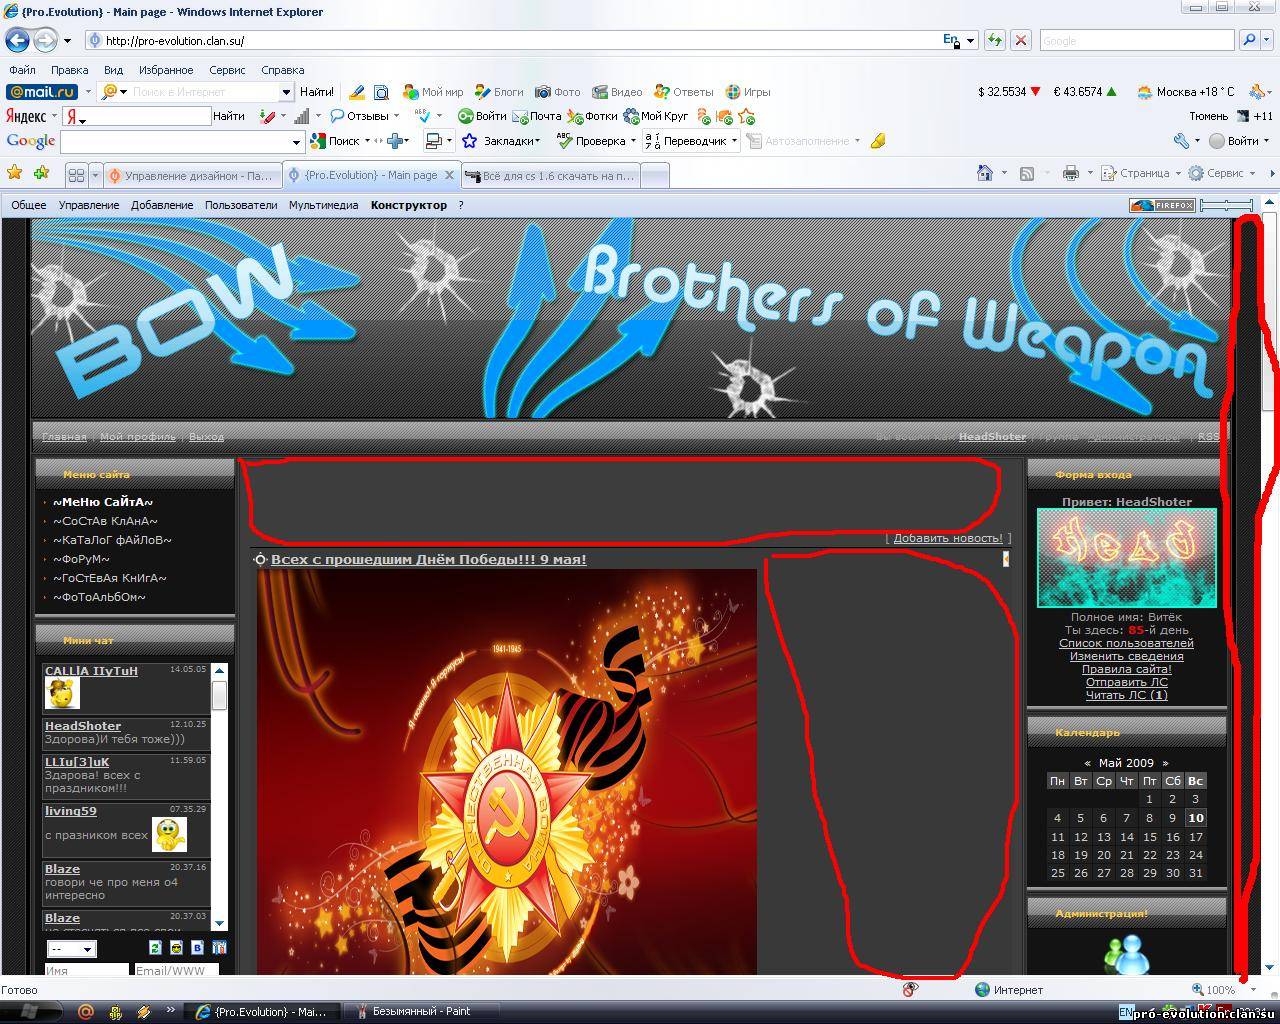Screen dimensions: 1280x1024
Task: Click Список пользователей link
Action: point(1126,643)
